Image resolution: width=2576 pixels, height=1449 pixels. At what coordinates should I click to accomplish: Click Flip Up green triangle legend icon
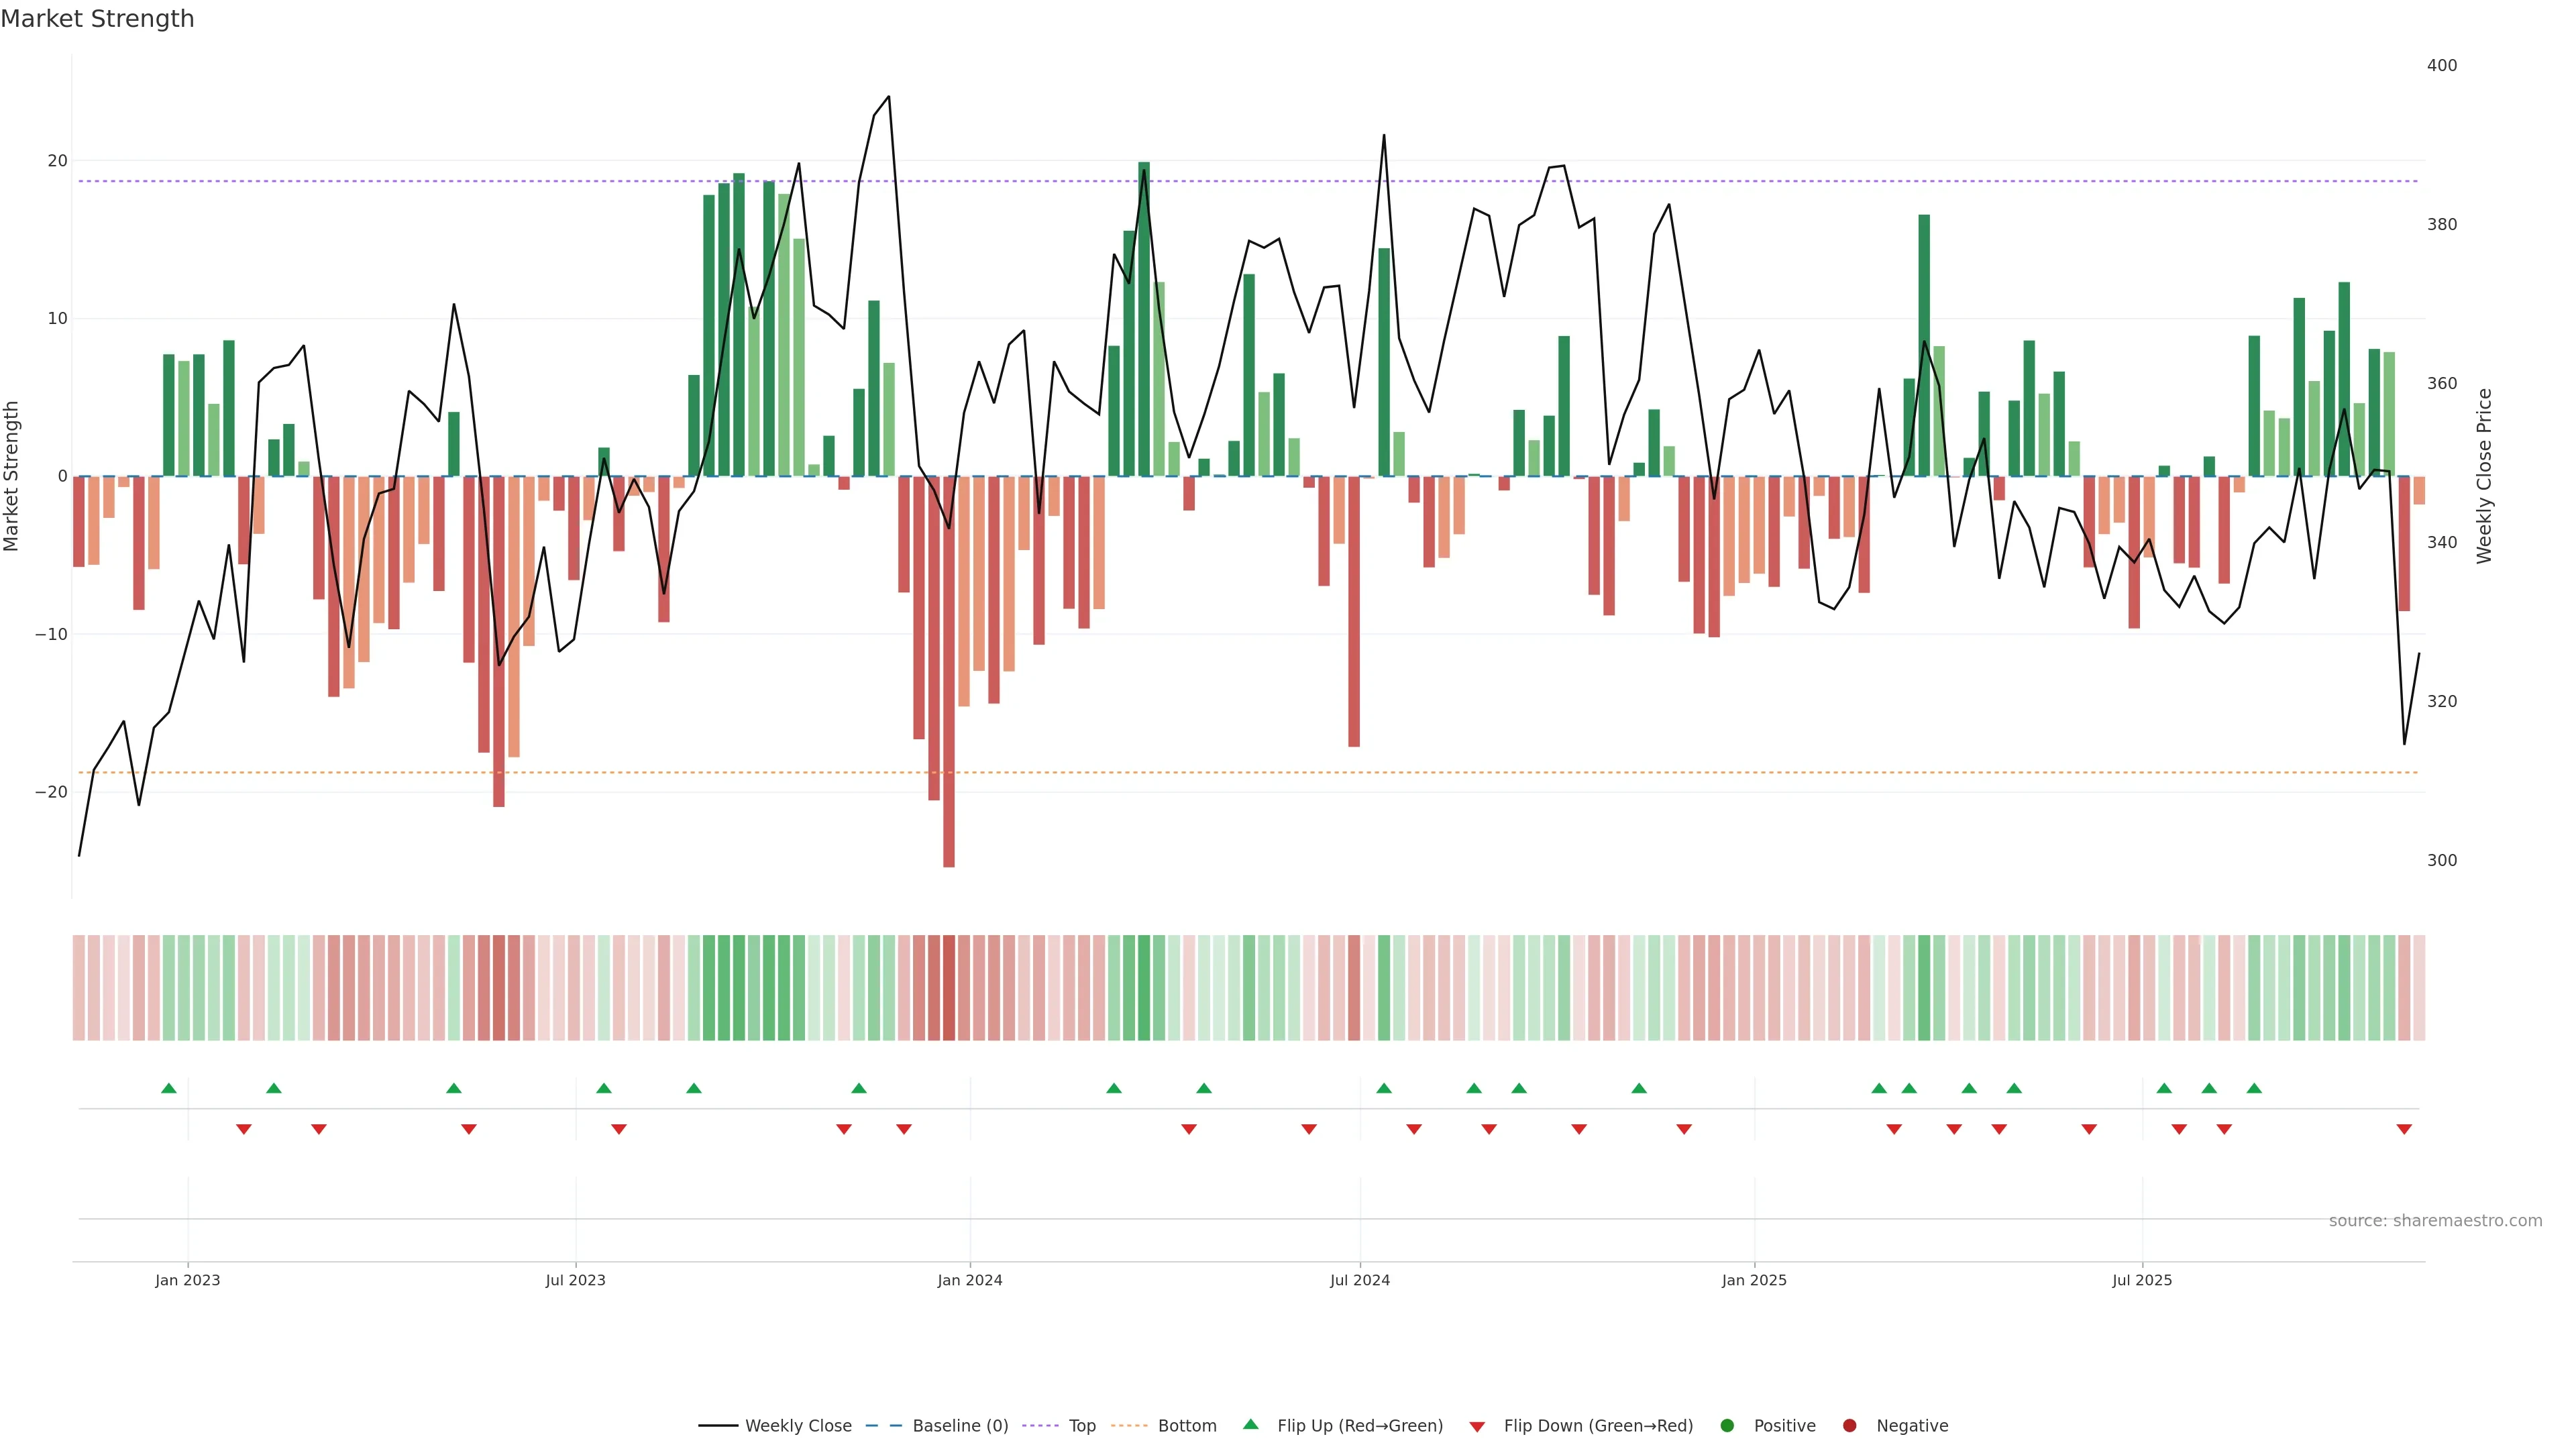(x=1250, y=1425)
